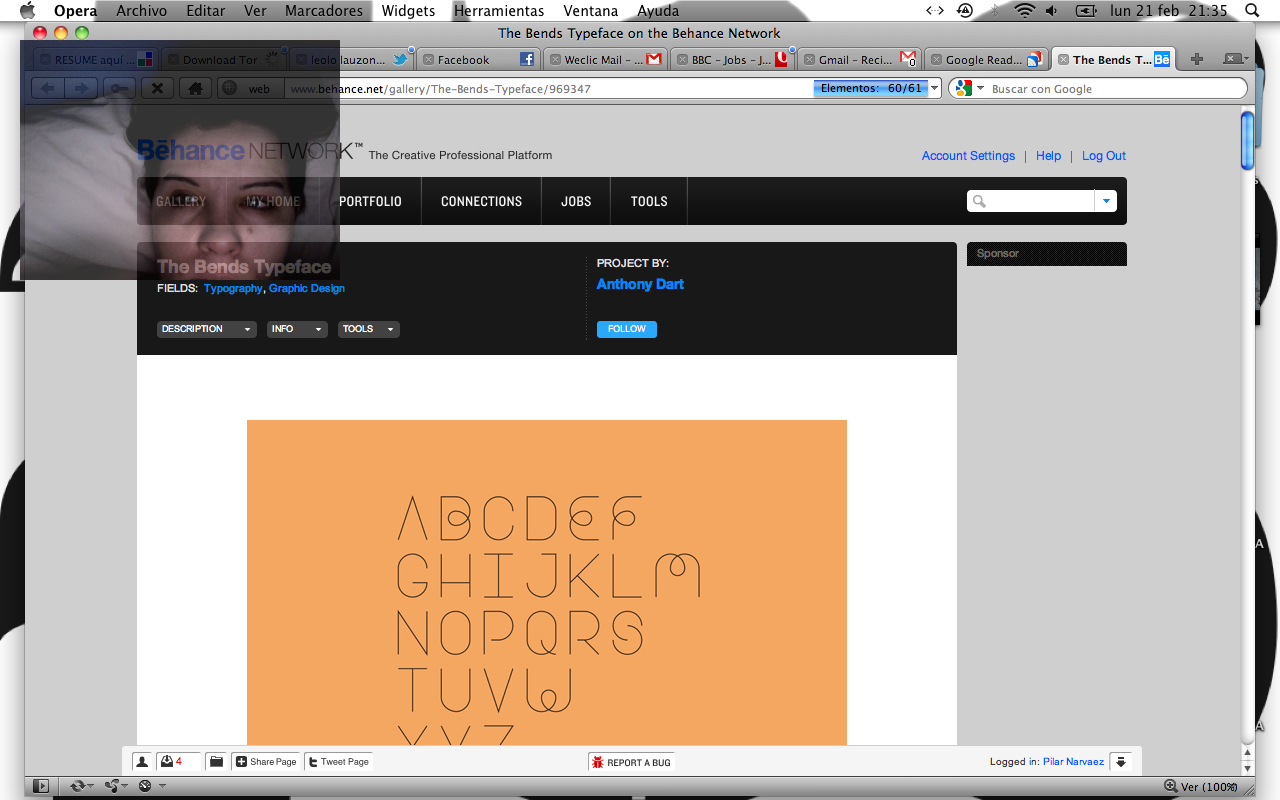Click the profile person icon in bottom bar

[x=142, y=762]
